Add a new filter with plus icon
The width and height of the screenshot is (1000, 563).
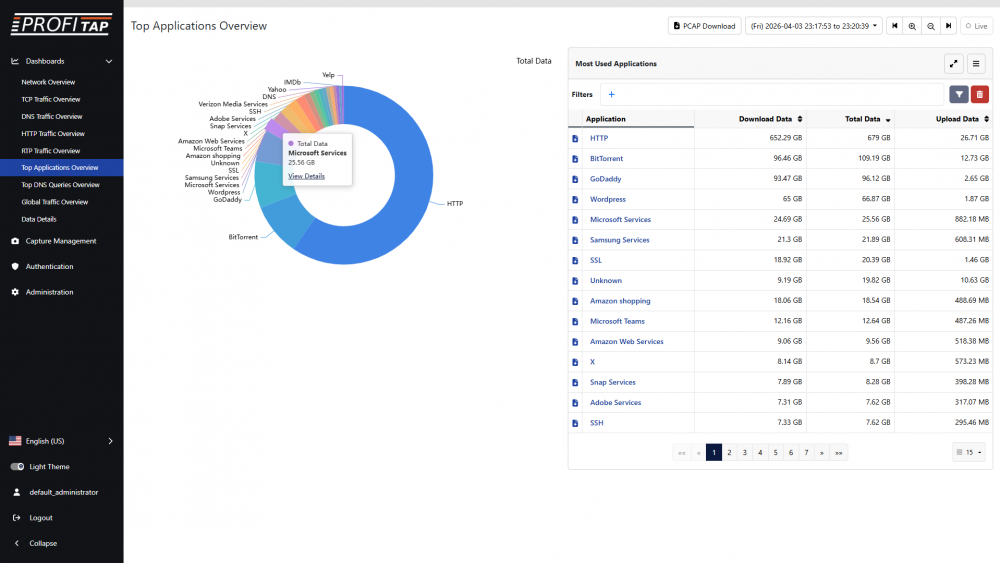coord(611,94)
